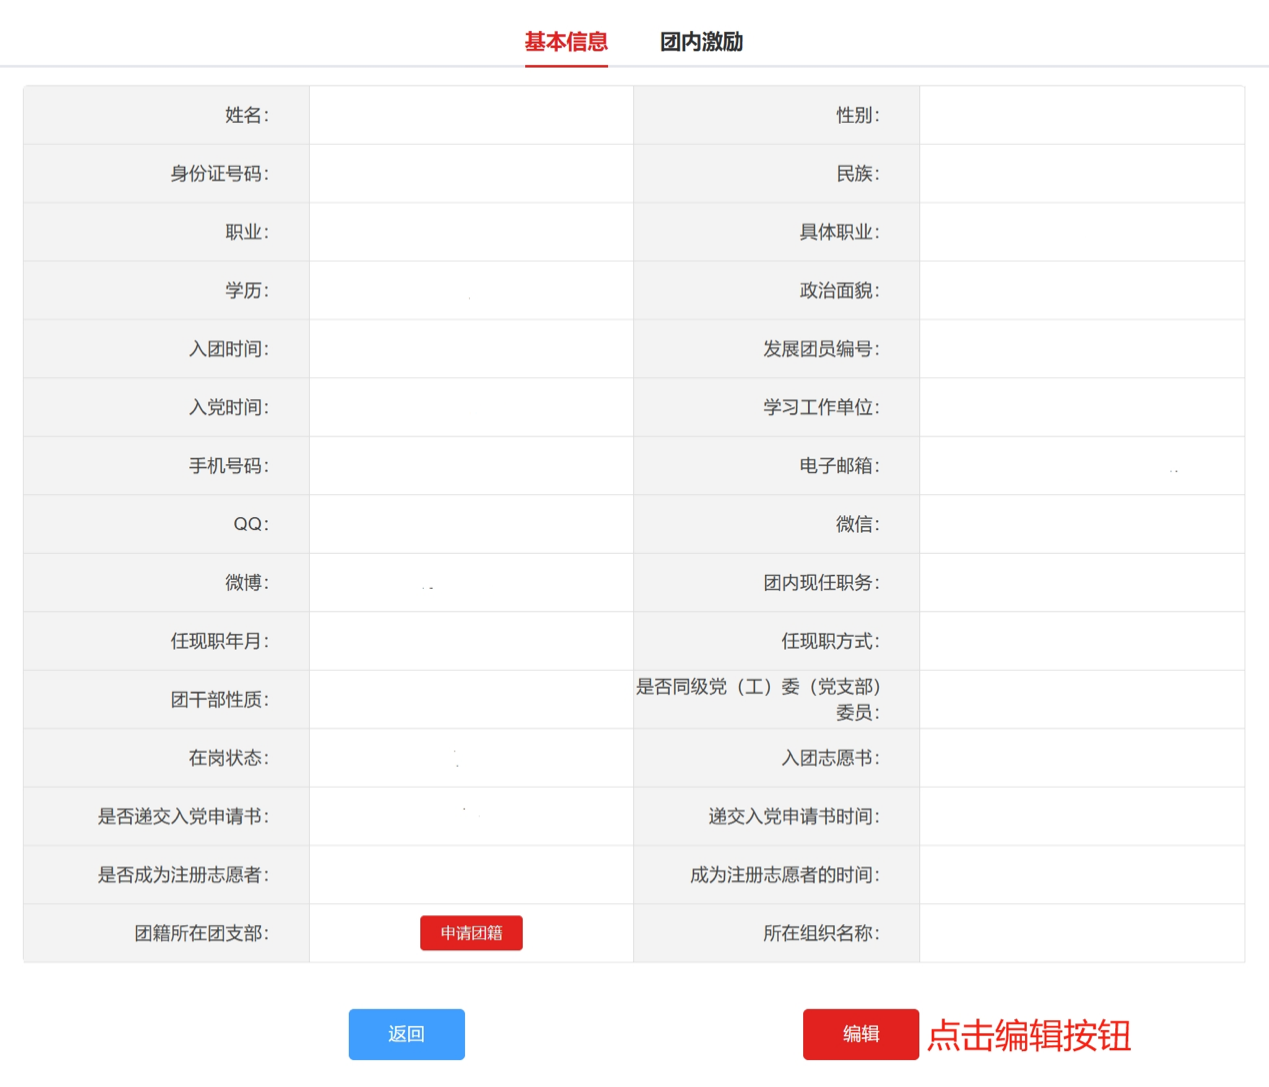The height and width of the screenshot is (1087, 1269).
Task: Click the 是否递交入党申请书 label
Action: pos(183,817)
